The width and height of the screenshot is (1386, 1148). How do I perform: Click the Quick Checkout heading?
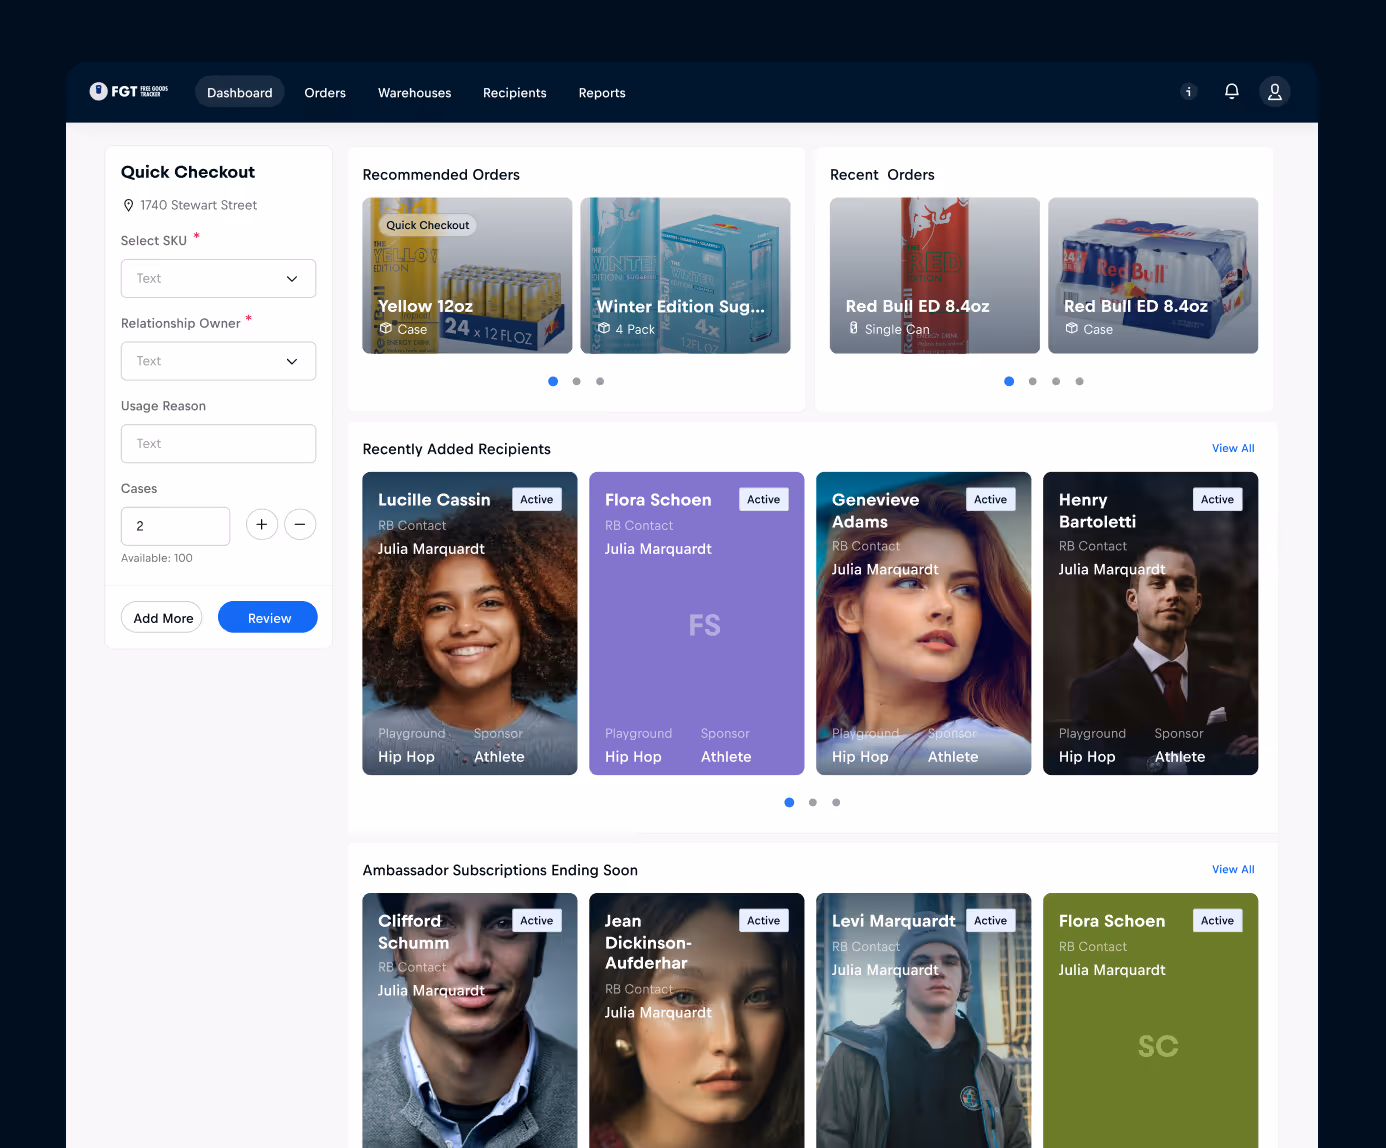click(x=188, y=172)
